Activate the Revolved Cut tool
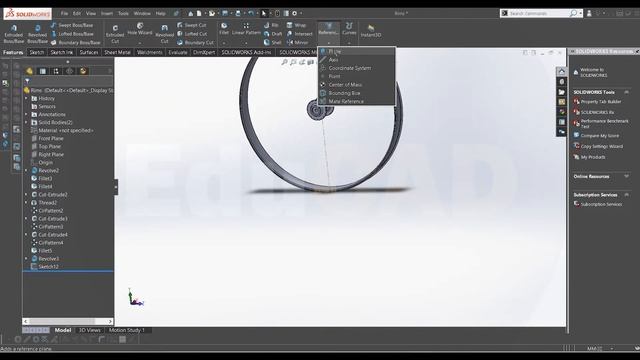Screen dimensions: 640x360 pyautogui.click(x=164, y=34)
